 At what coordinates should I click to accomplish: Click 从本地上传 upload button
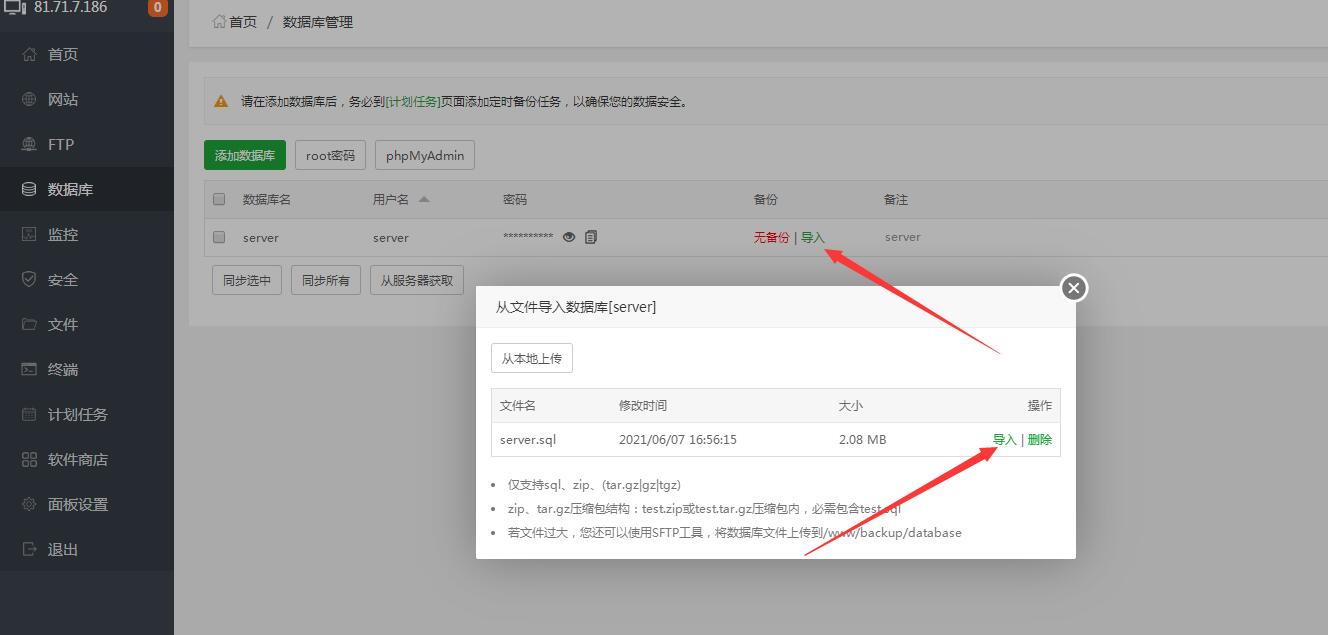click(x=531, y=358)
